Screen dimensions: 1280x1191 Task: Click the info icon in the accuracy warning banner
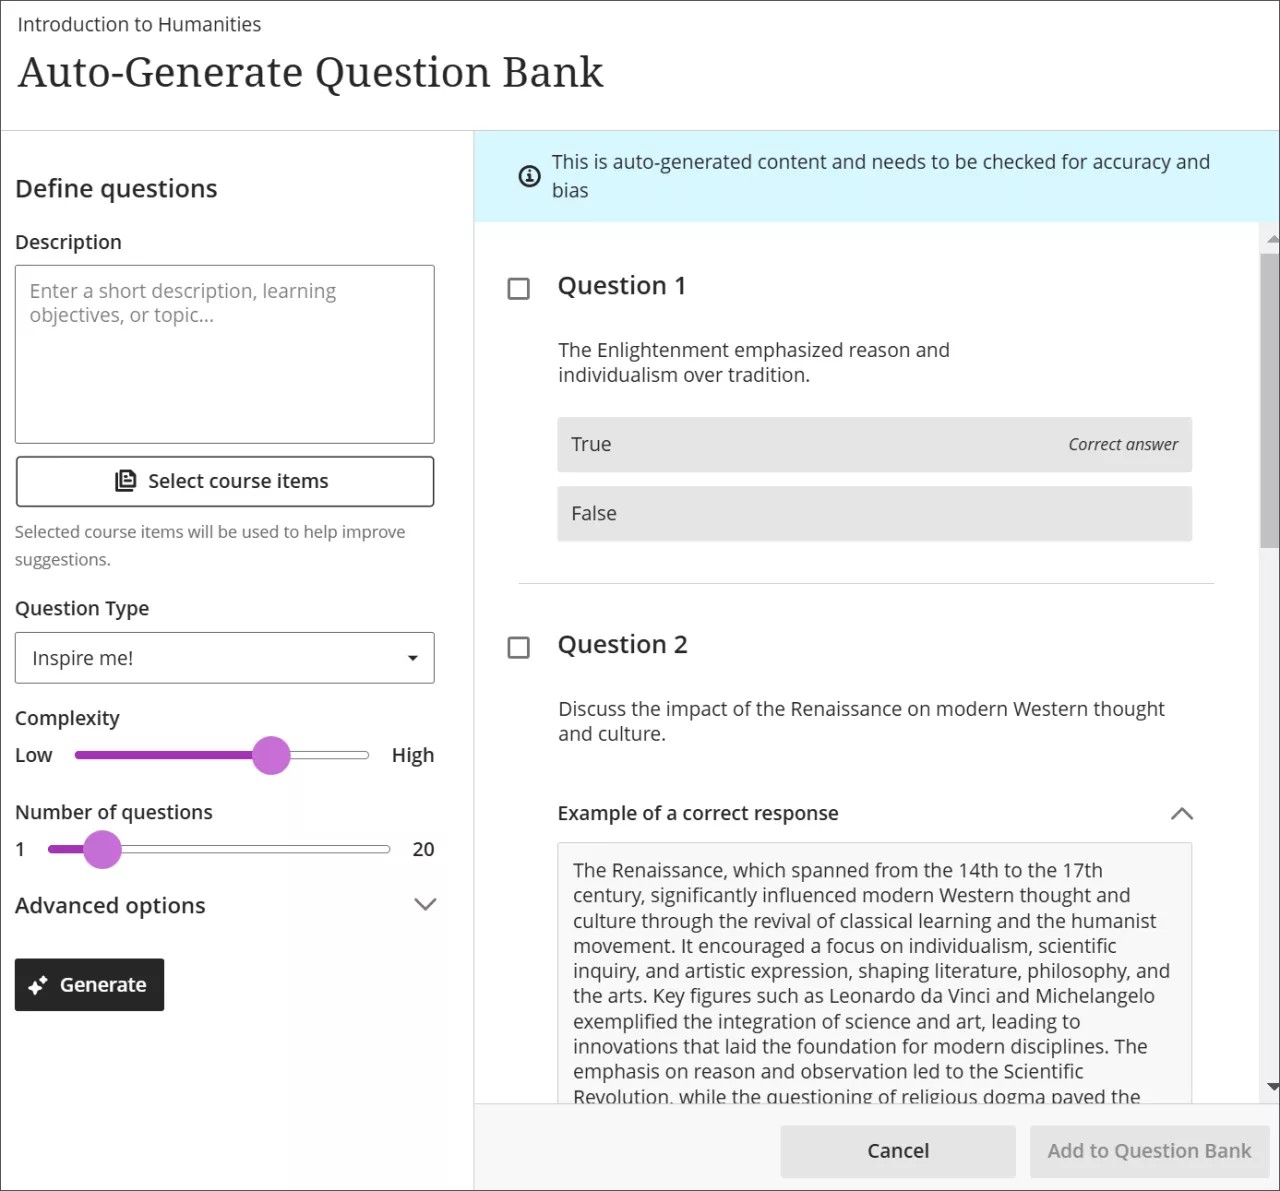[x=529, y=175]
